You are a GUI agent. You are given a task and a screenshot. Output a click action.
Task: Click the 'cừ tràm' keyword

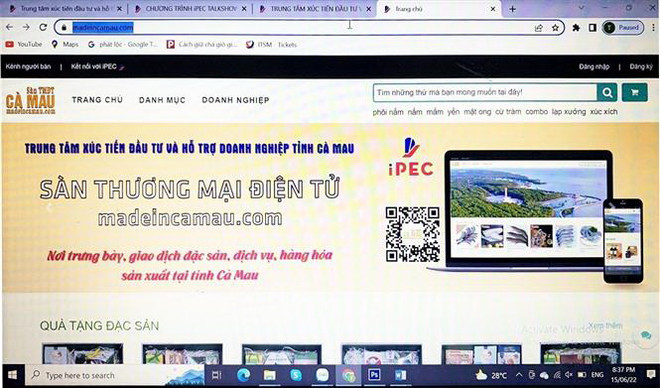pyautogui.click(x=508, y=112)
